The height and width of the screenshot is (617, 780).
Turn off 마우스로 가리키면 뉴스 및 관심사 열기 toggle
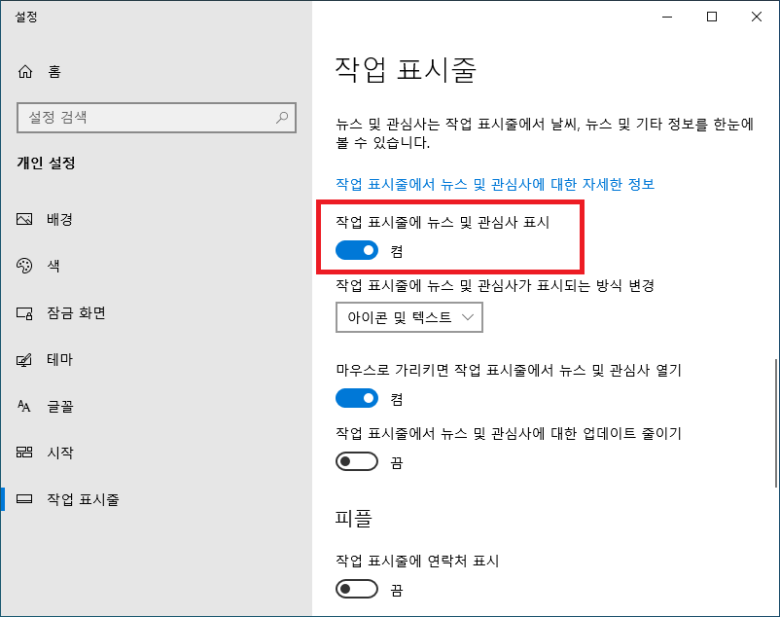click(357, 399)
